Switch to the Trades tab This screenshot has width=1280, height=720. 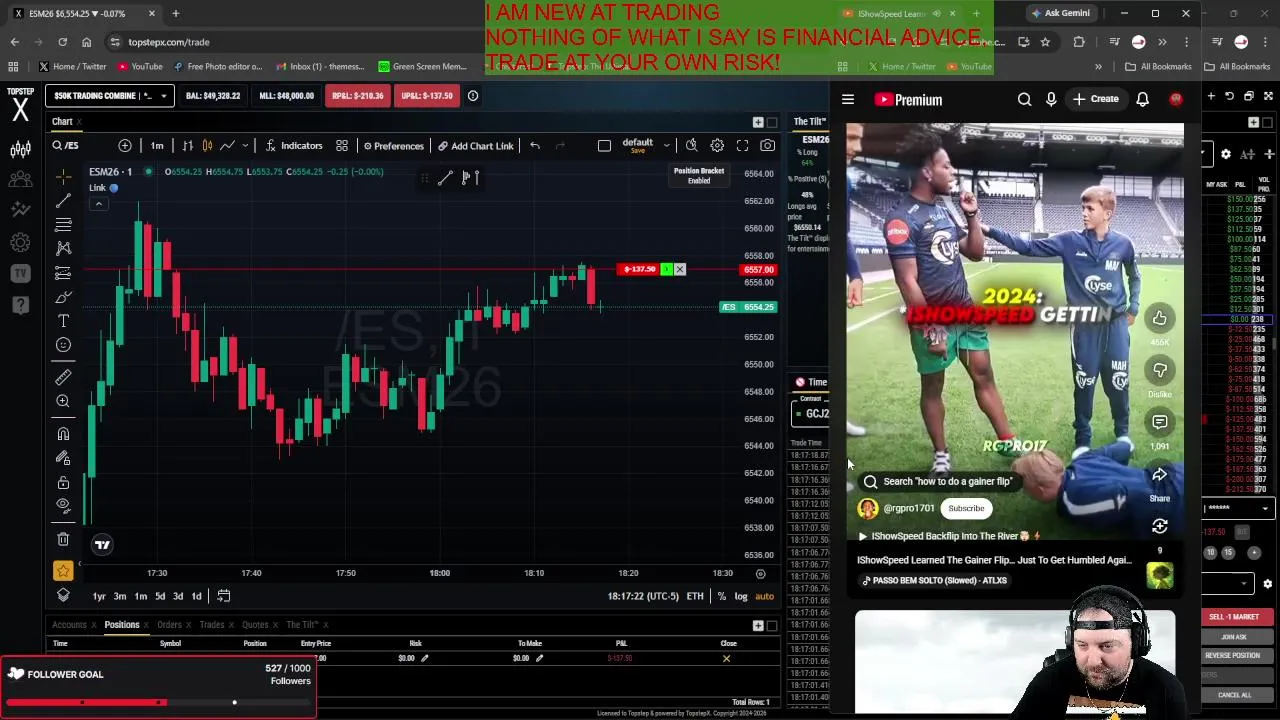pos(211,625)
